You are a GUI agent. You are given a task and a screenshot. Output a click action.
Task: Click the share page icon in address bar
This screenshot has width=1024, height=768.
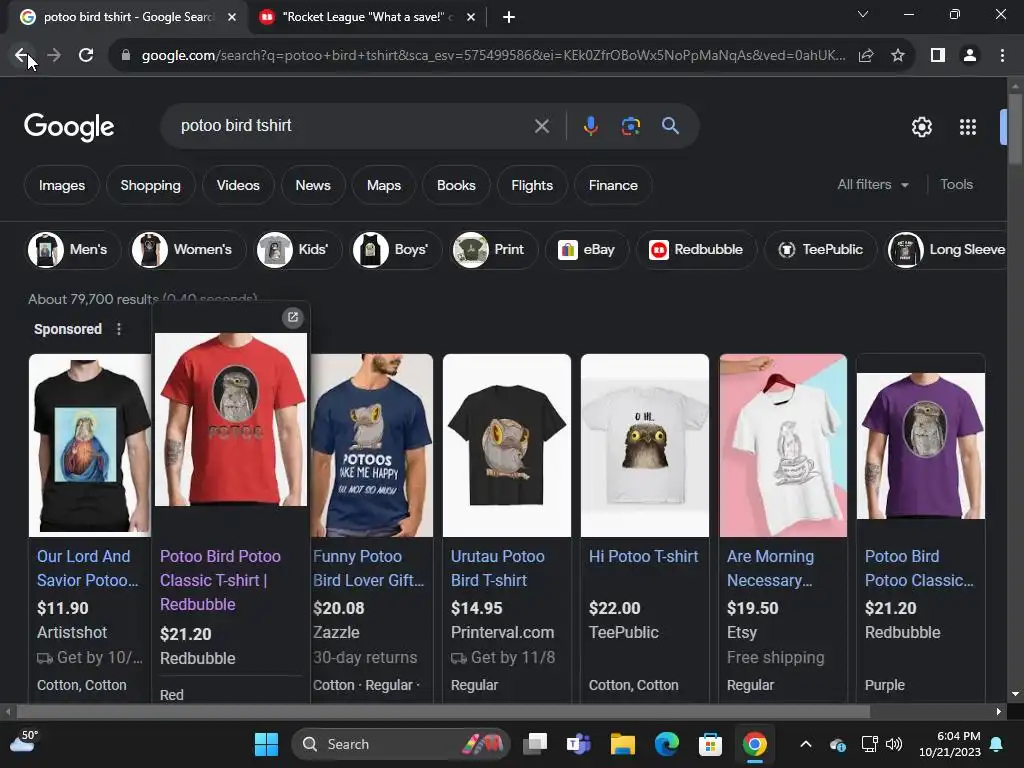coord(866,56)
